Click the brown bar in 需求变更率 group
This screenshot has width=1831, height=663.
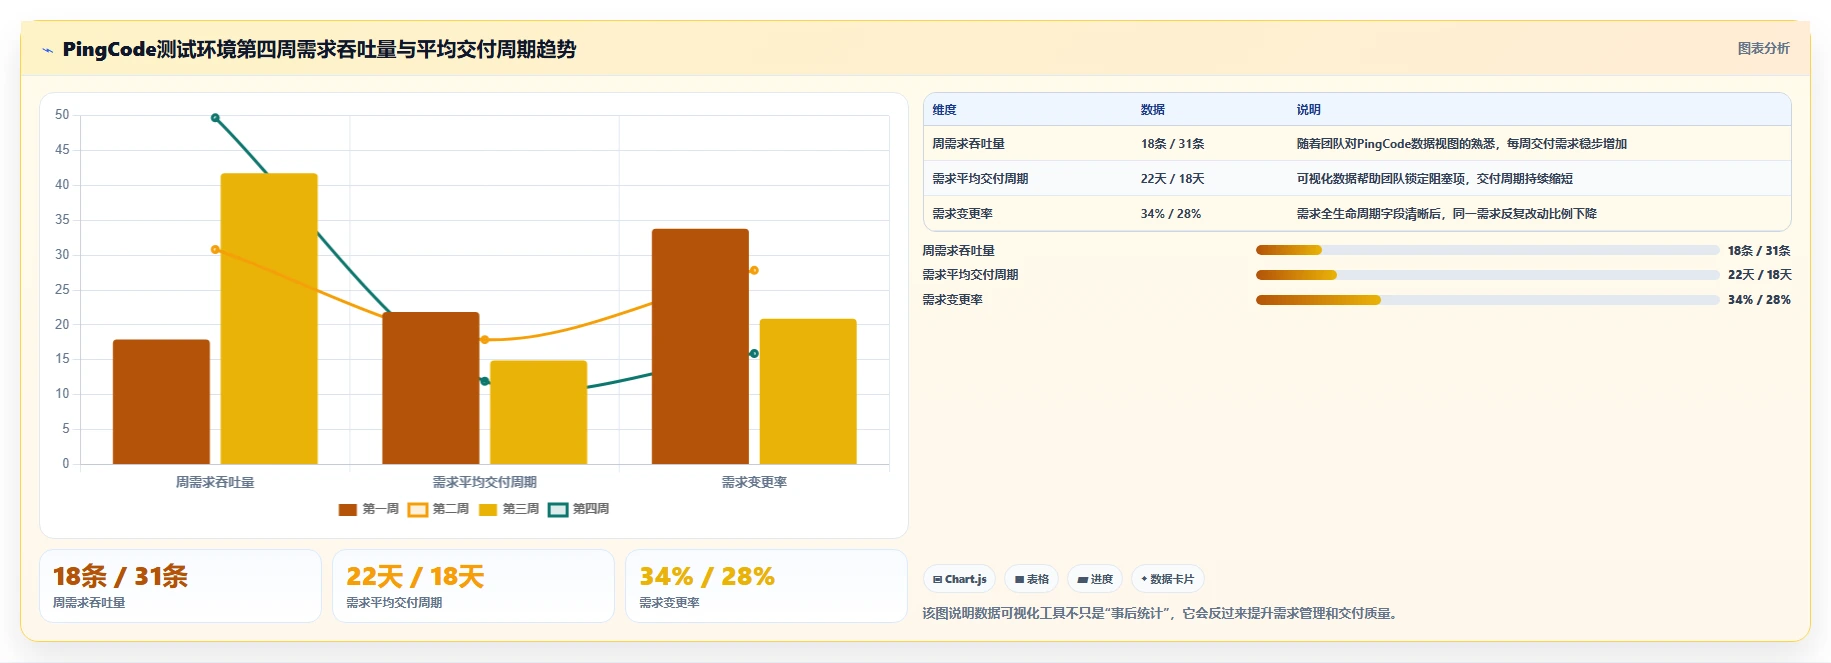coord(700,346)
